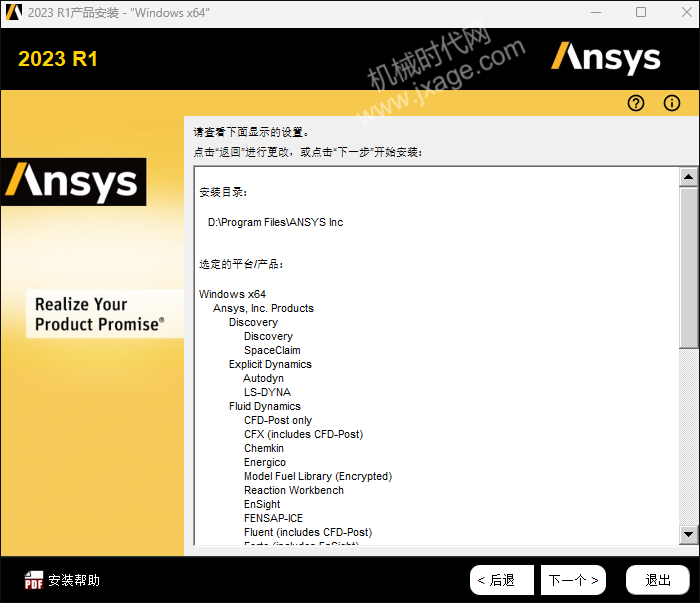
Task: Select the Fluid Dynamics entry
Action: (x=265, y=406)
